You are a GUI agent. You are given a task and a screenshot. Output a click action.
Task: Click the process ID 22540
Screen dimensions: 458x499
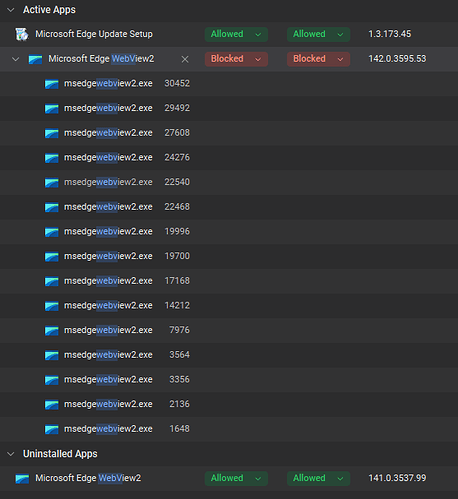(x=177, y=182)
